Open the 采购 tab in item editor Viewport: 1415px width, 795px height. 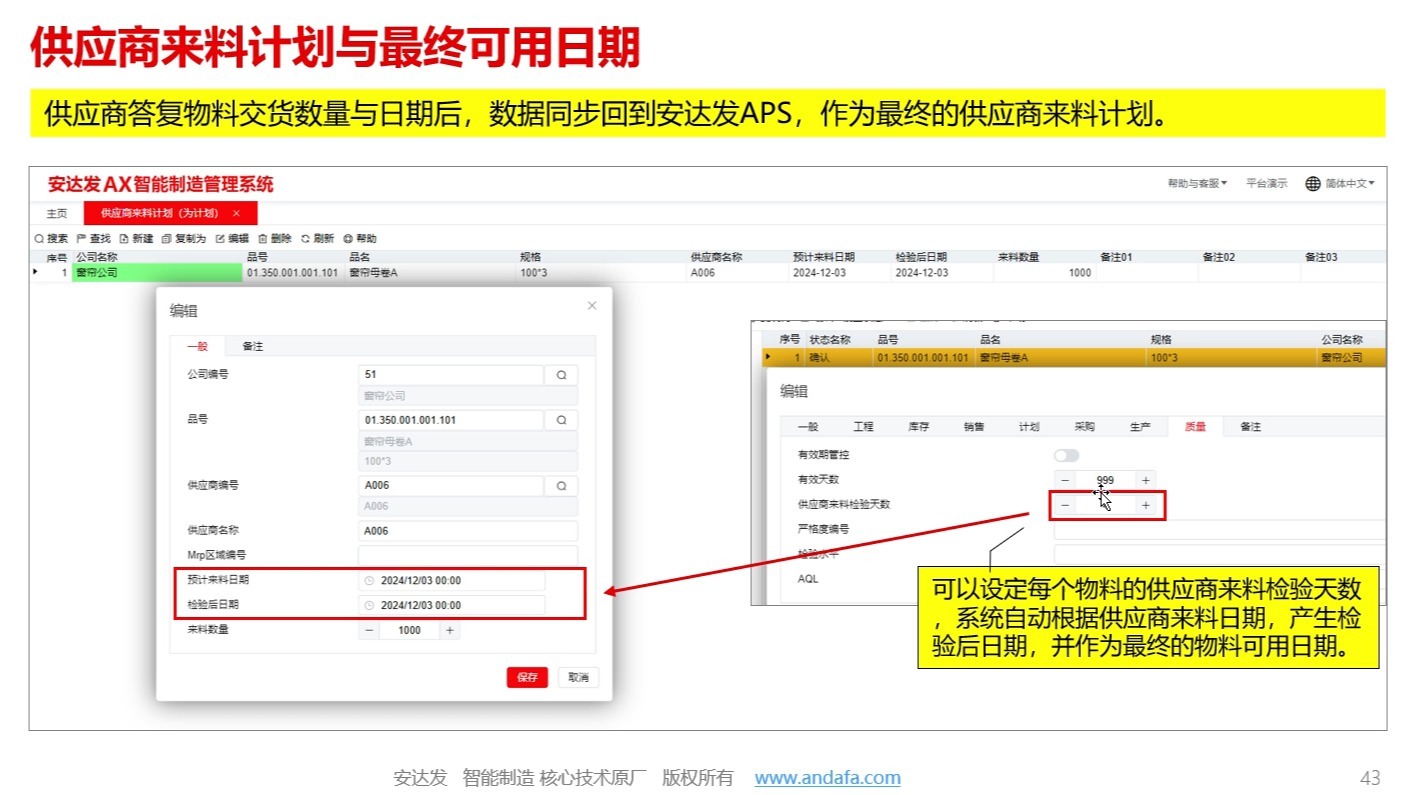[x=1084, y=427]
